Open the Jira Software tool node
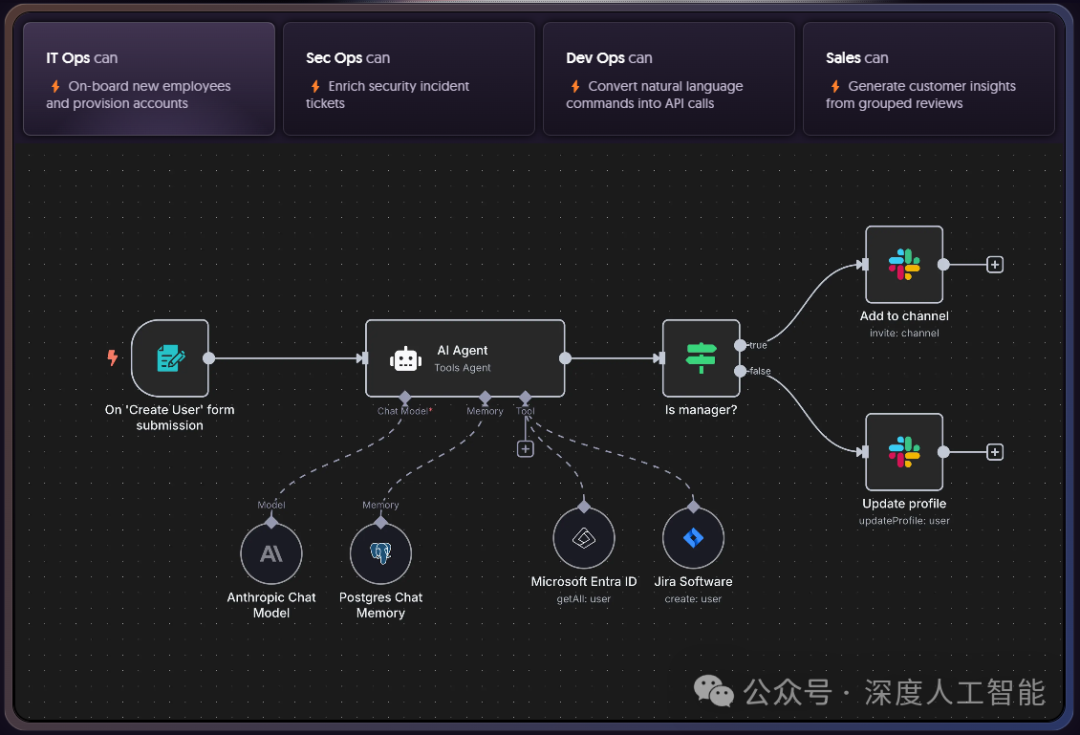 coord(693,538)
